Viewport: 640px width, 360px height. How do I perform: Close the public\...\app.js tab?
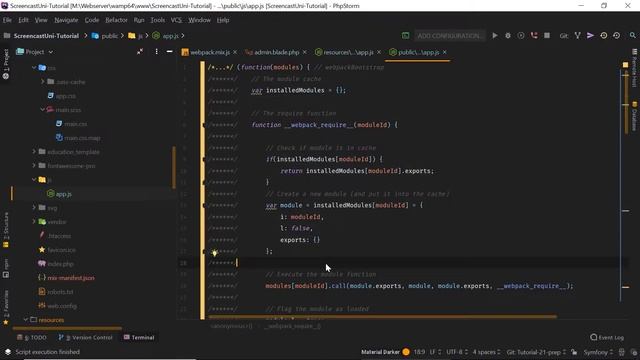pos(444,52)
